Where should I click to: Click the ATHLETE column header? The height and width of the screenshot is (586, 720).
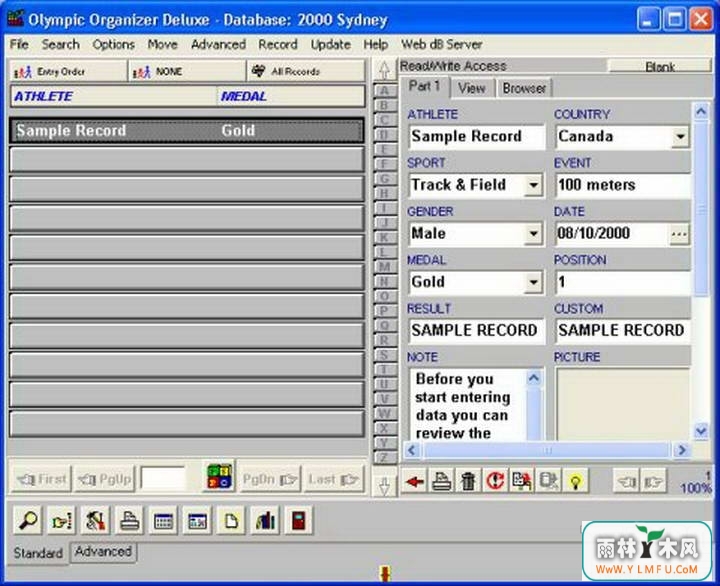pyautogui.click(x=113, y=96)
